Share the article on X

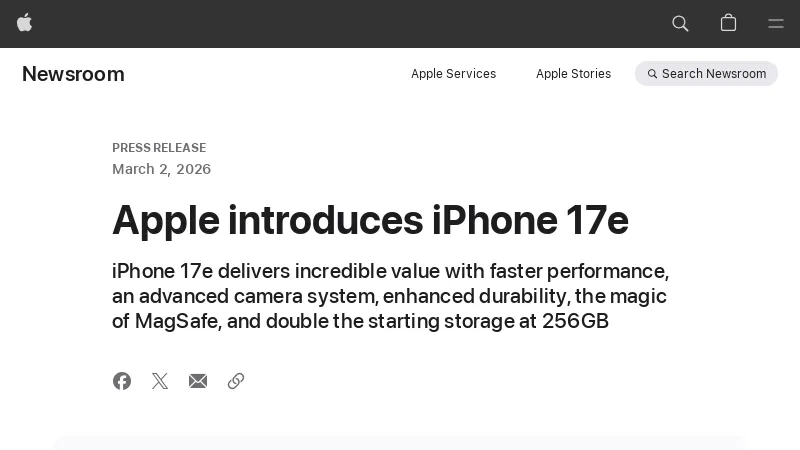tap(160, 381)
